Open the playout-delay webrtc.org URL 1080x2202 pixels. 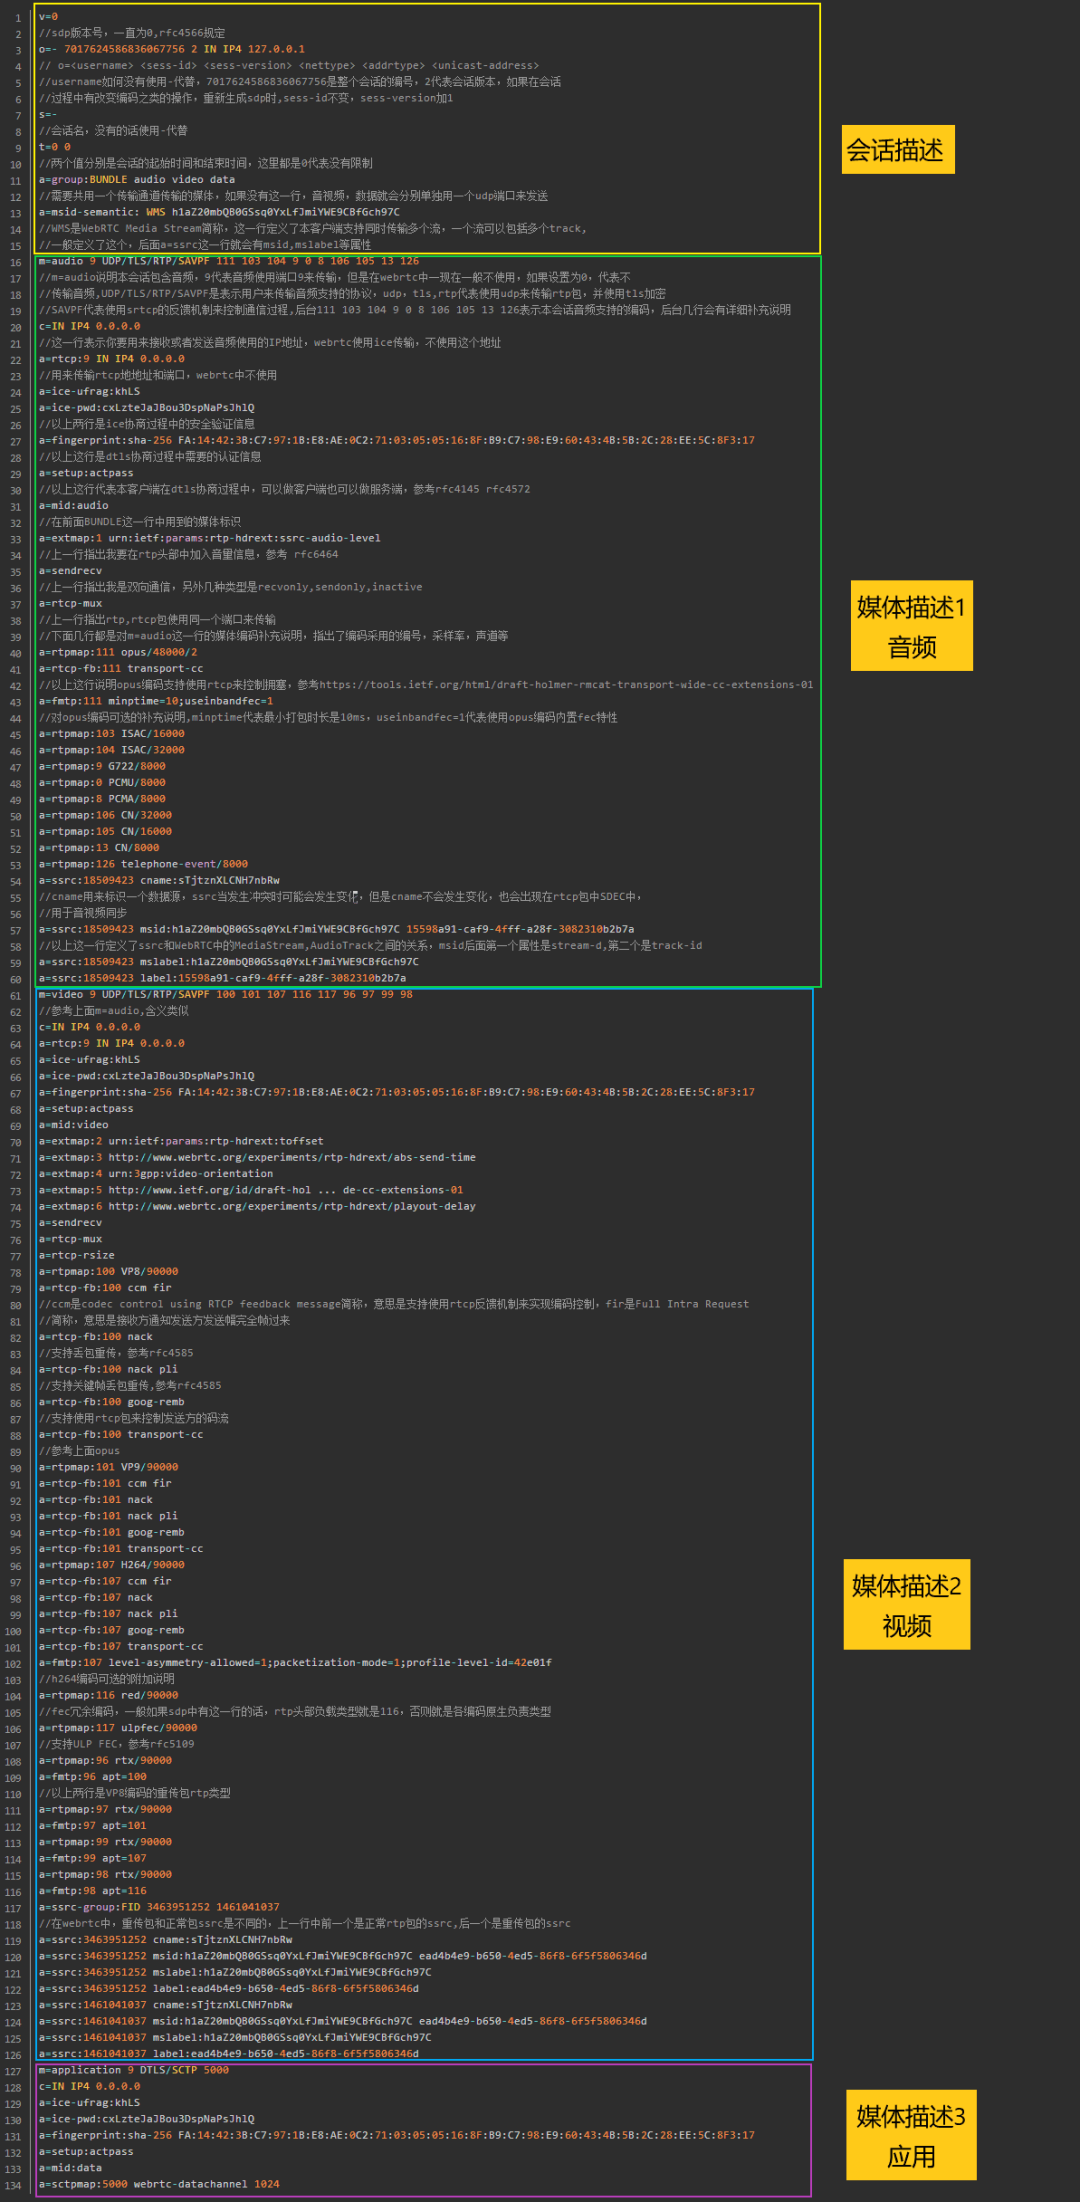(x=292, y=1206)
